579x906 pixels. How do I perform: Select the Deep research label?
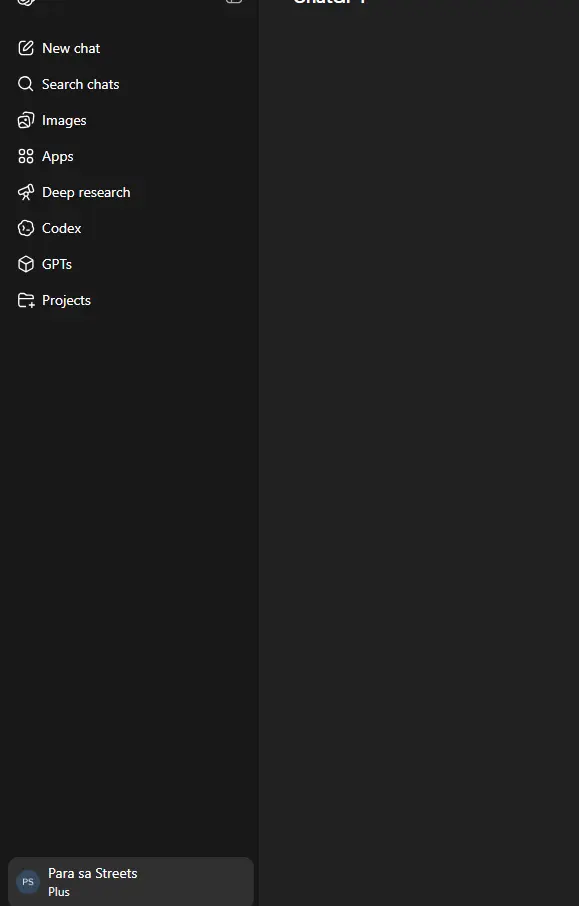coord(86,192)
